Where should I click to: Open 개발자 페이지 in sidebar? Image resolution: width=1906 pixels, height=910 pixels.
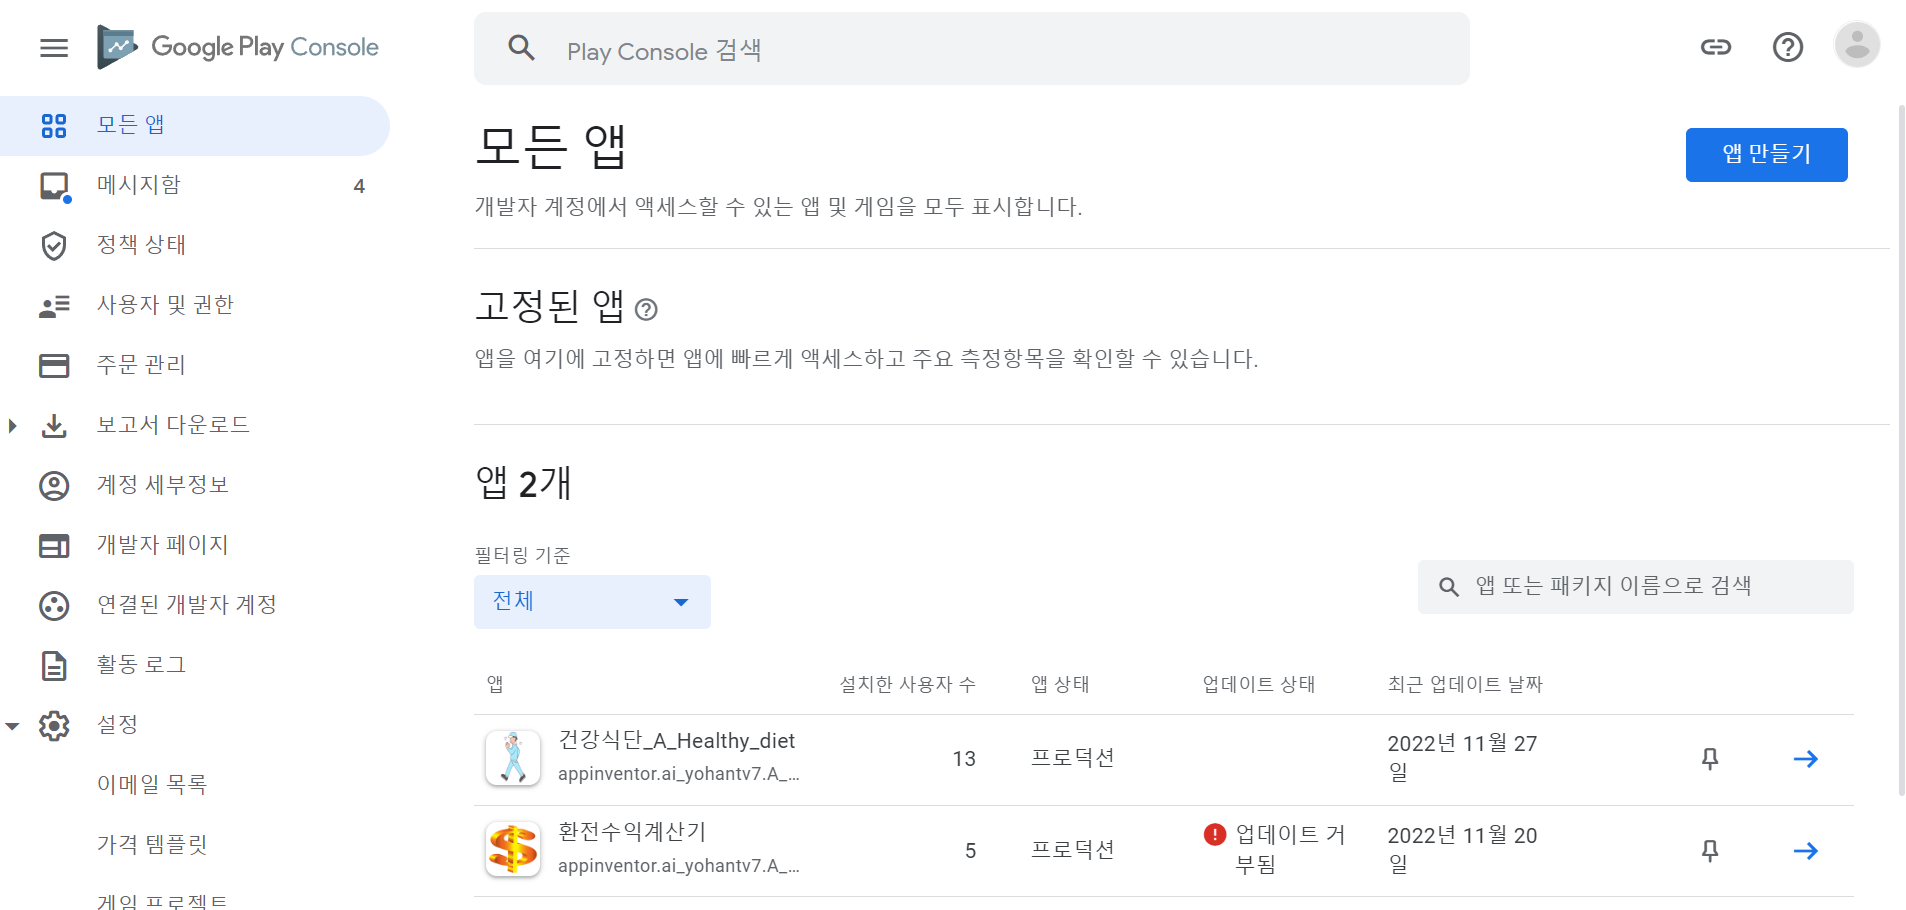click(x=195, y=546)
